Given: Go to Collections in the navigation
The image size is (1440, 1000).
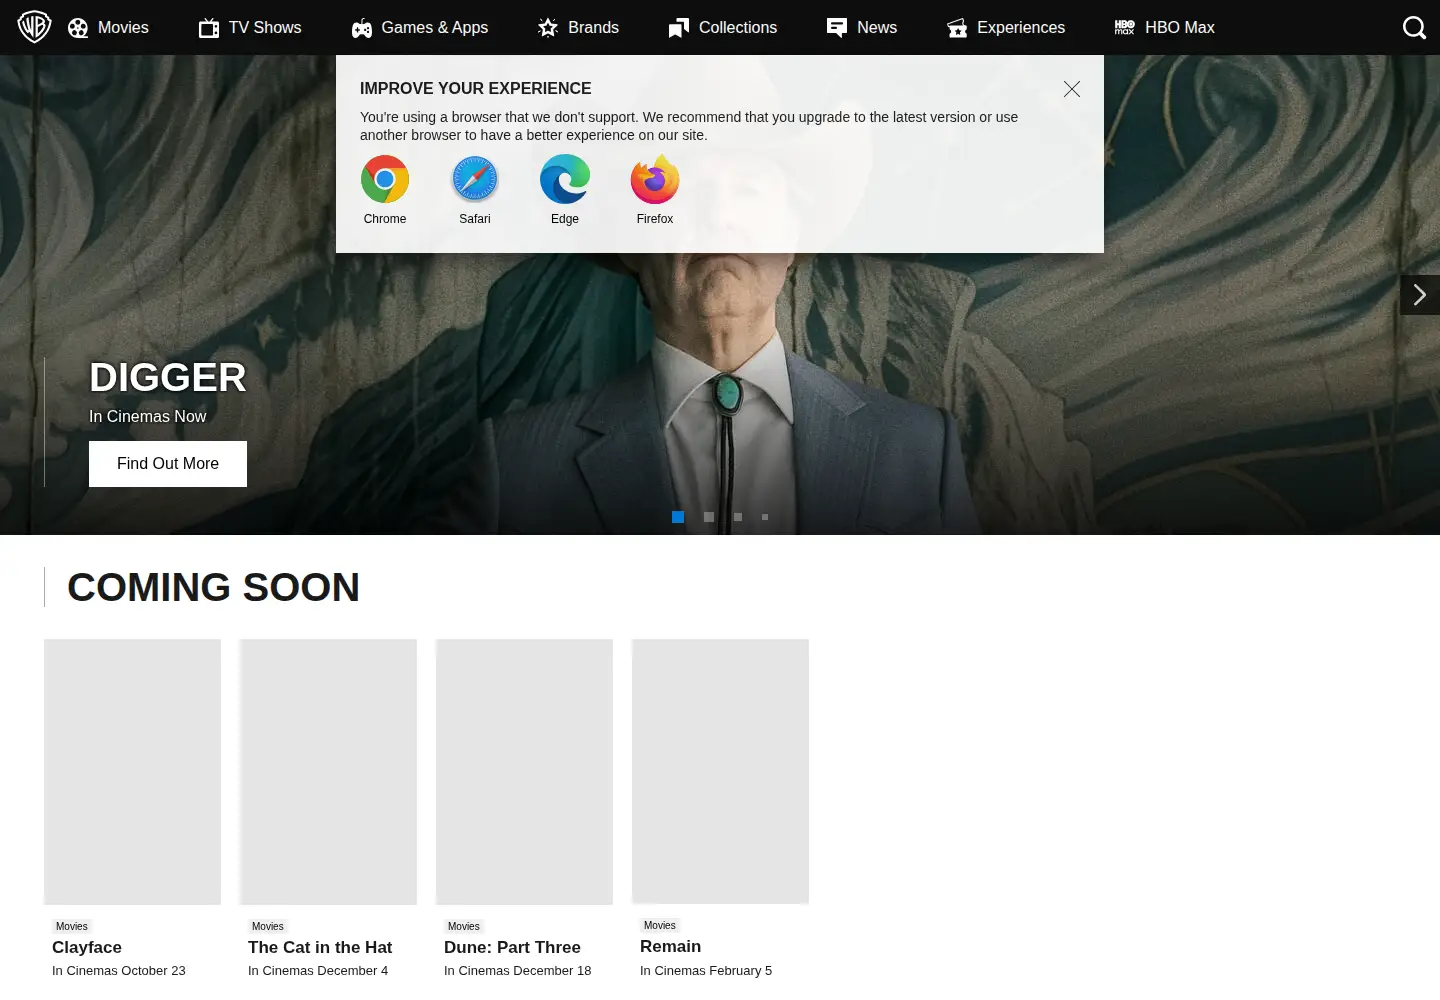Looking at the screenshot, I should point(738,28).
